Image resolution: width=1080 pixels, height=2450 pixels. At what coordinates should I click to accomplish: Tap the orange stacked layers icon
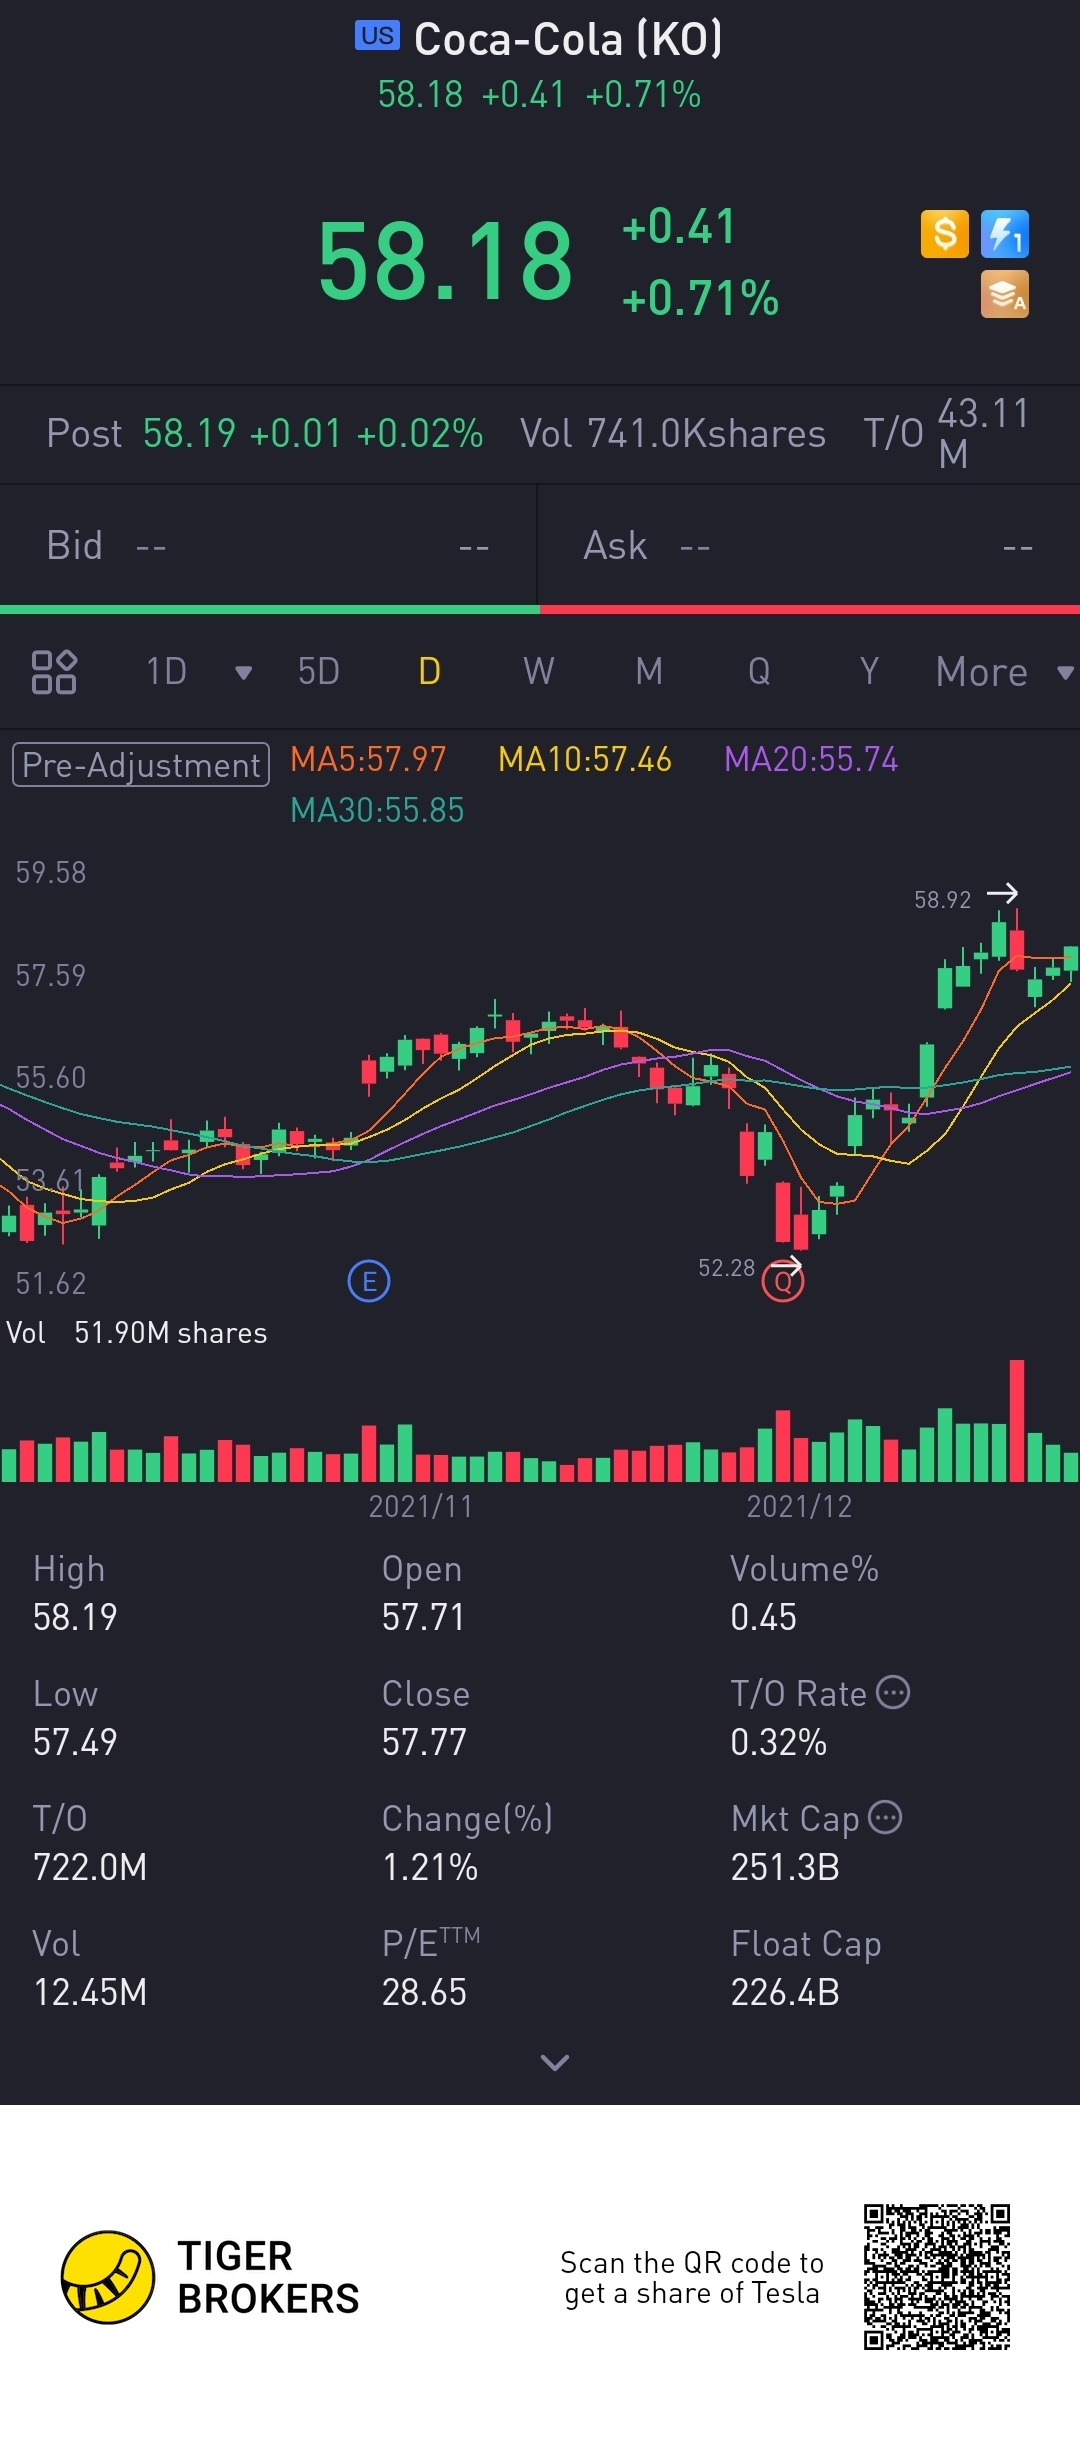[1005, 294]
